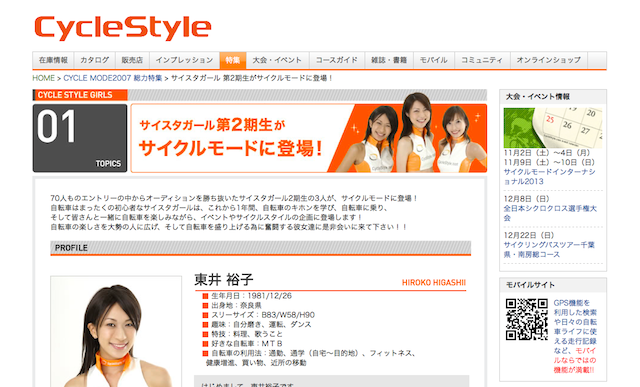The image size is (640, 387).
Task: Click the 東井 裕子 profile photo
Action: pyautogui.click(x=116, y=331)
